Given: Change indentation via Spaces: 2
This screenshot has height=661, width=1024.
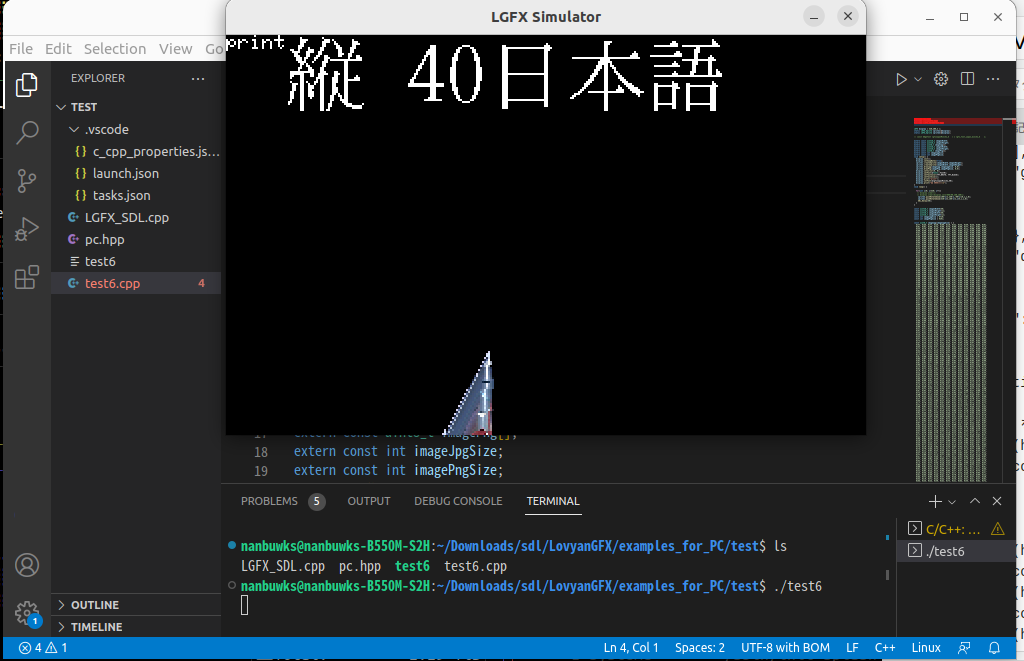Looking at the screenshot, I should pos(700,648).
